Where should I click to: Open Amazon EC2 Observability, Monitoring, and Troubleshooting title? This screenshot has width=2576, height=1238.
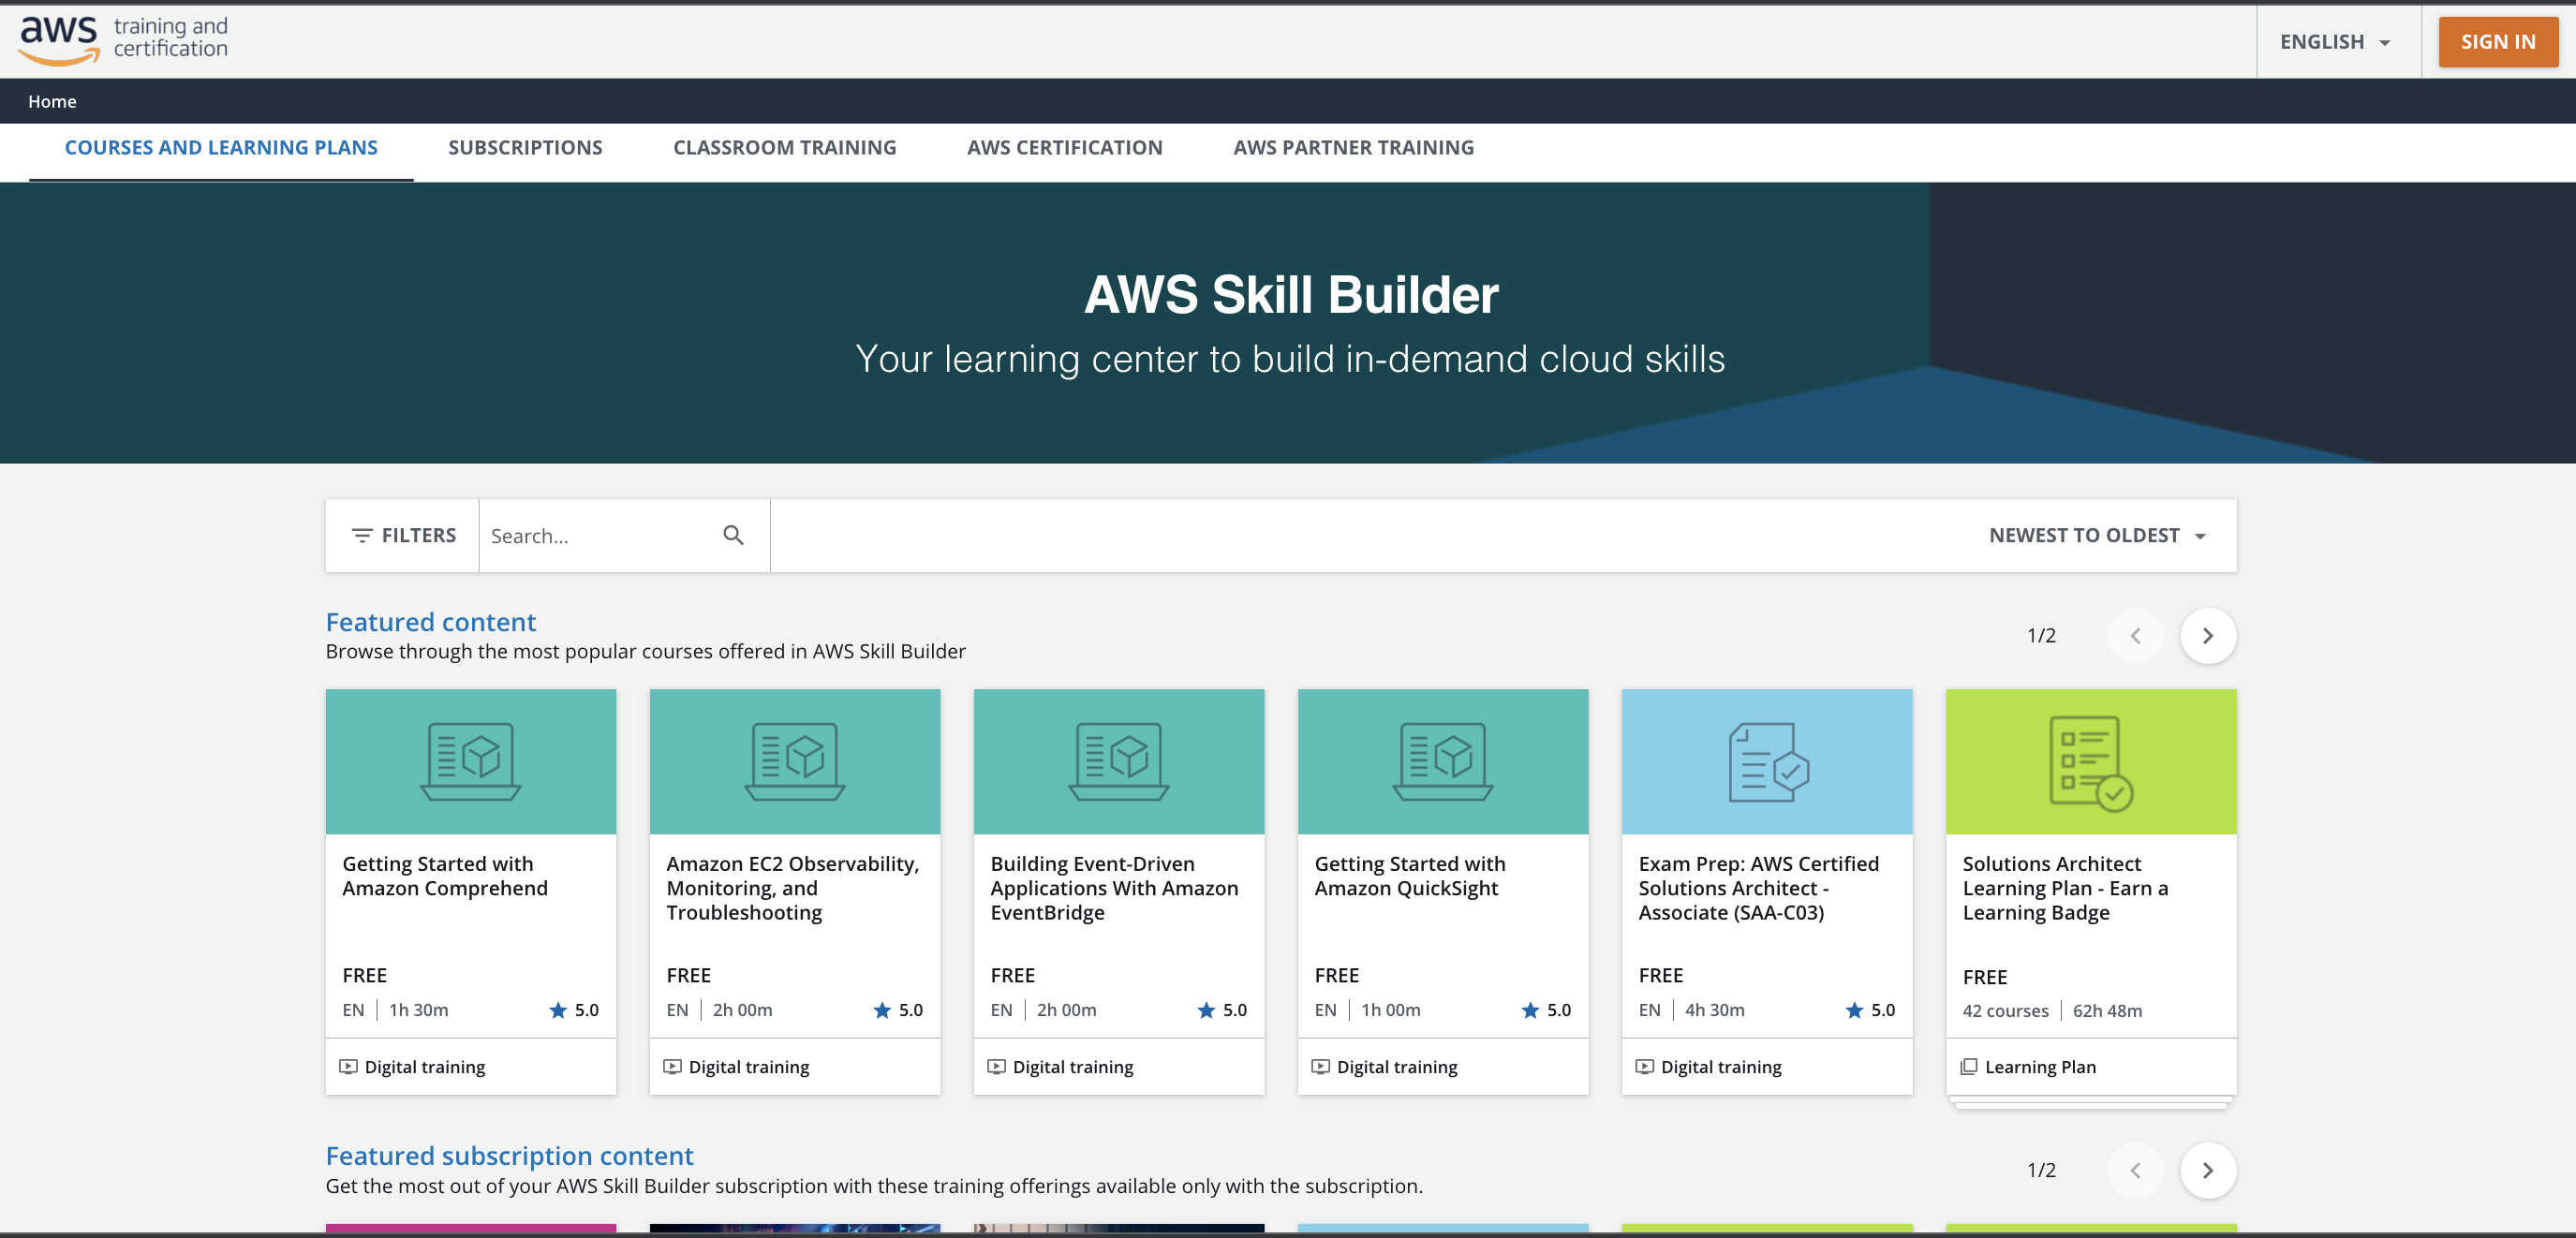pyautogui.click(x=793, y=888)
